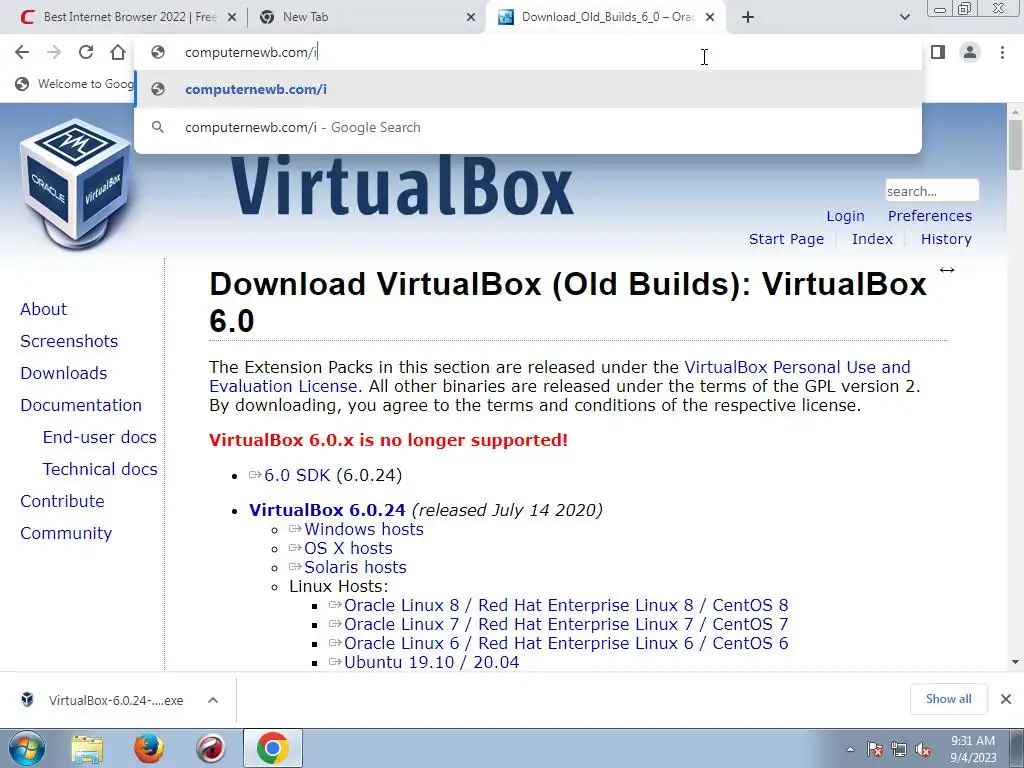The height and width of the screenshot is (768, 1024).
Task: Show hidden tray icons arrow
Action: tap(850, 750)
